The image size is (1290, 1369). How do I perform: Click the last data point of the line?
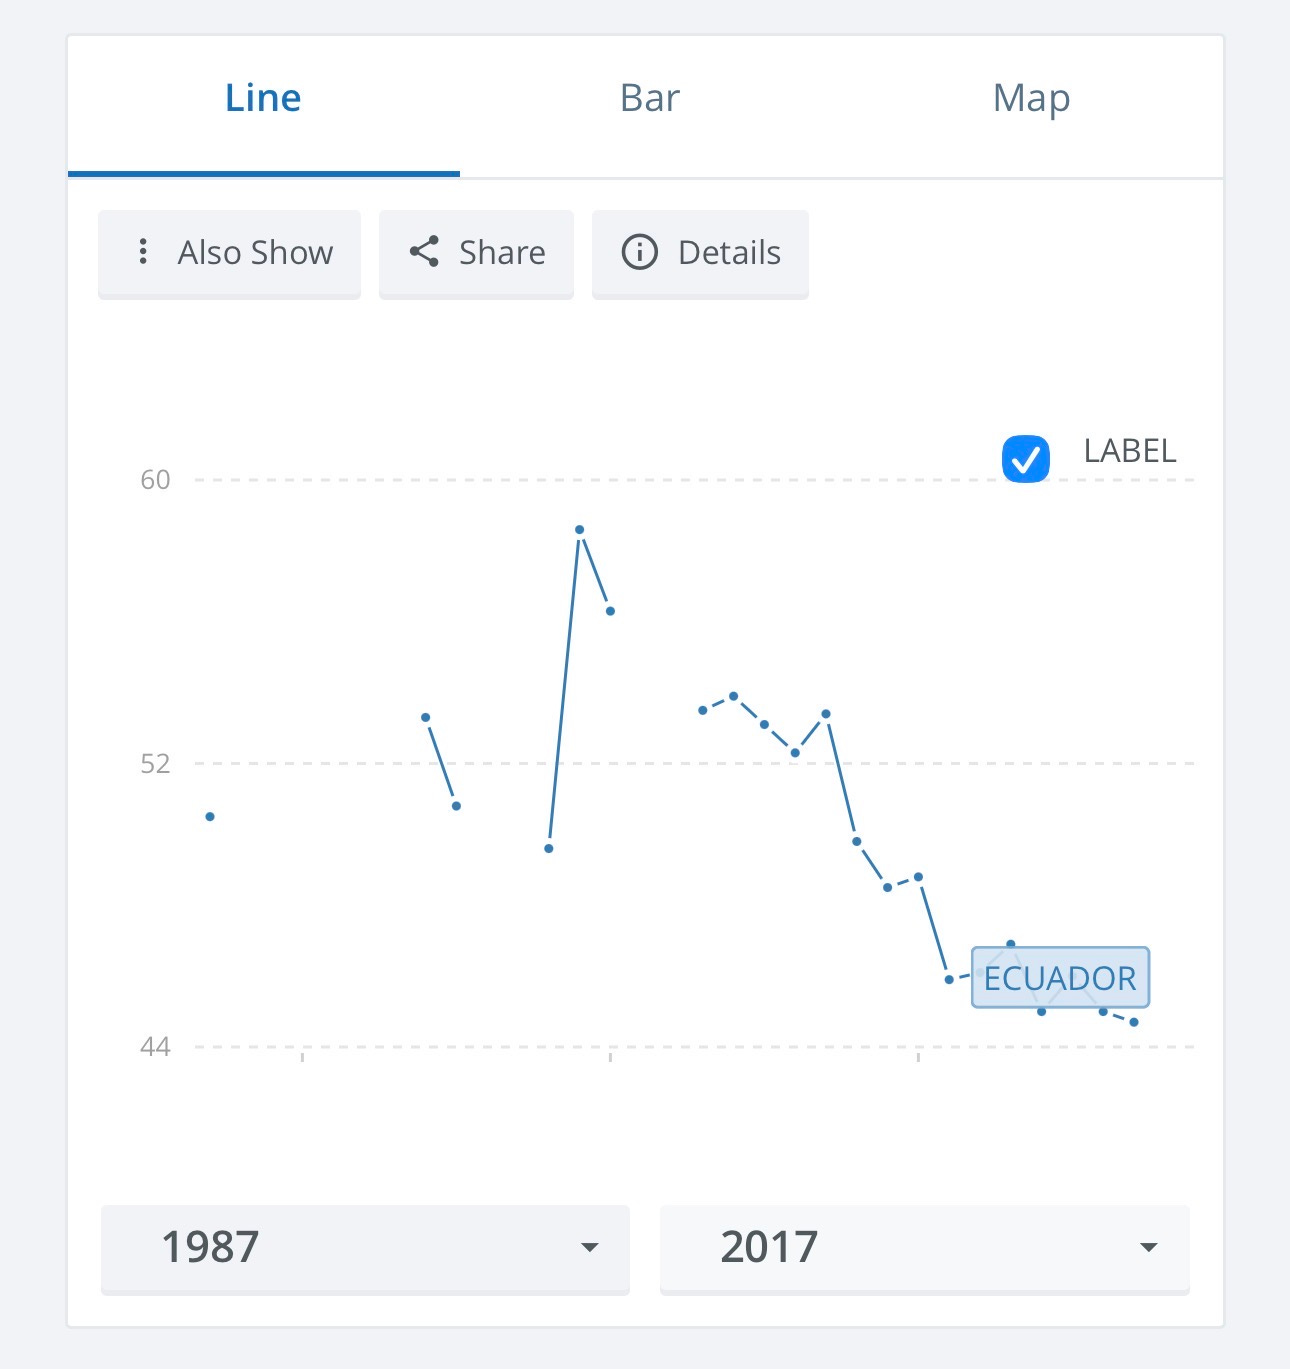pos(1134,1022)
